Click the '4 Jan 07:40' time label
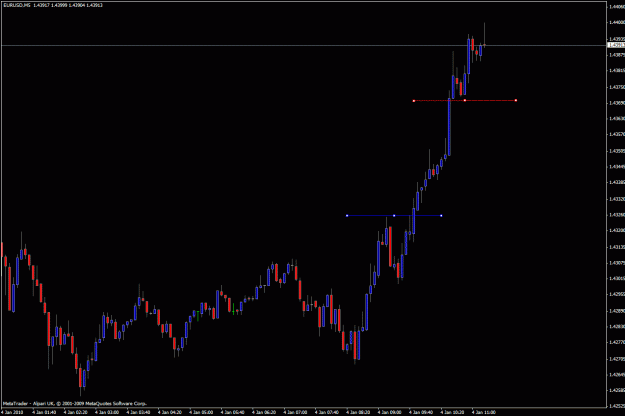The image size is (625, 416). click(x=328, y=412)
